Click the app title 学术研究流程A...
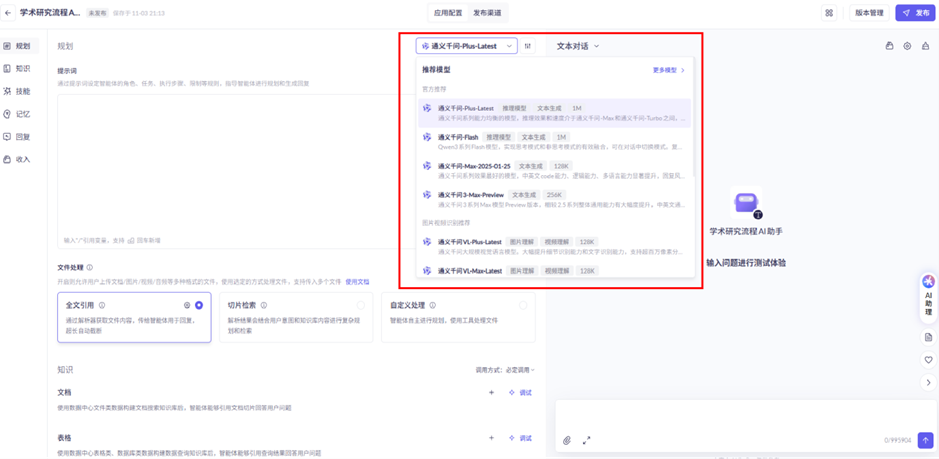Screen dimensions: 939x459 click(50, 13)
